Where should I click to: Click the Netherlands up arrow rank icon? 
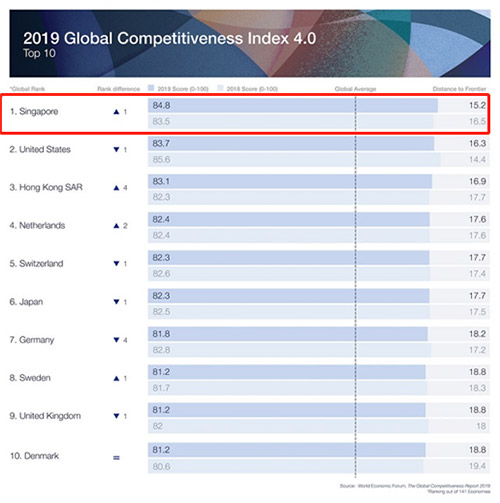116,226
